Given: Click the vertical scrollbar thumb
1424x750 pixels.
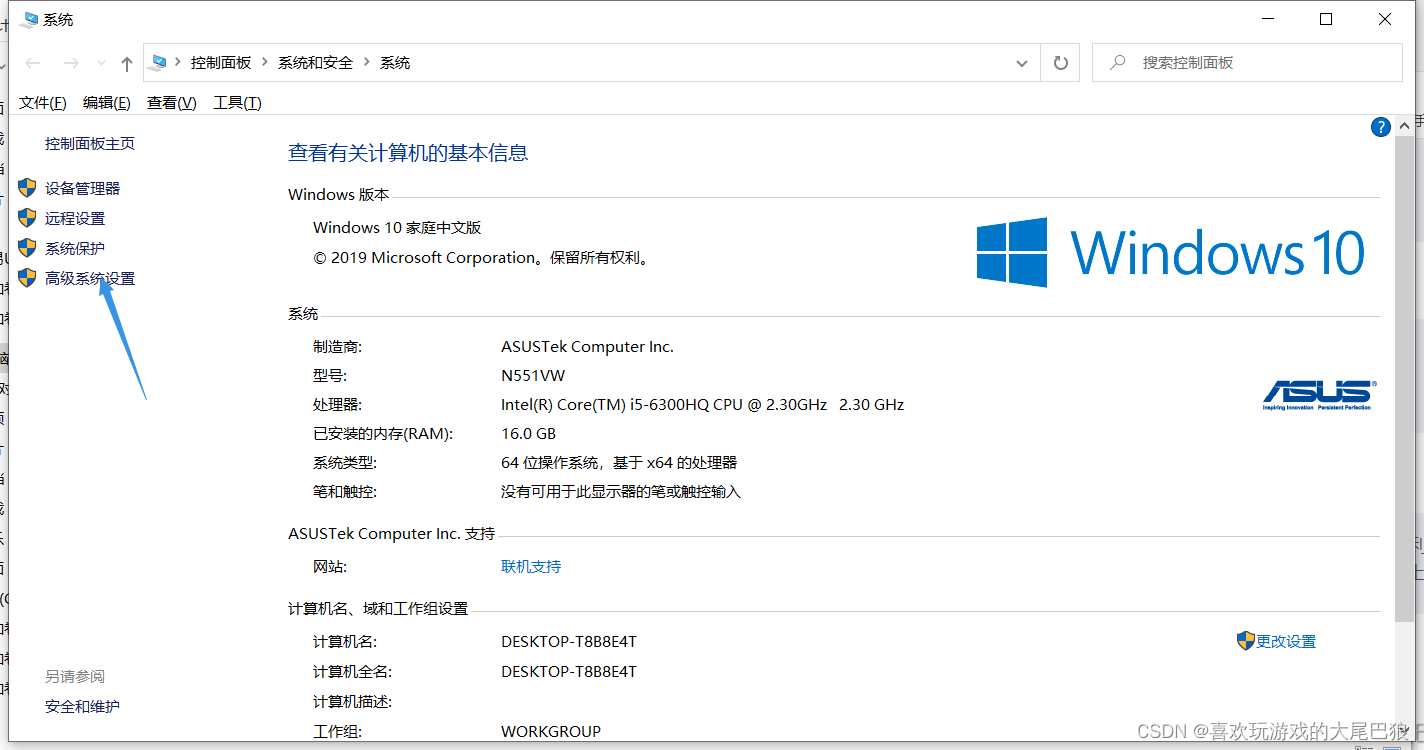Looking at the screenshot, I should pos(1405,378).
